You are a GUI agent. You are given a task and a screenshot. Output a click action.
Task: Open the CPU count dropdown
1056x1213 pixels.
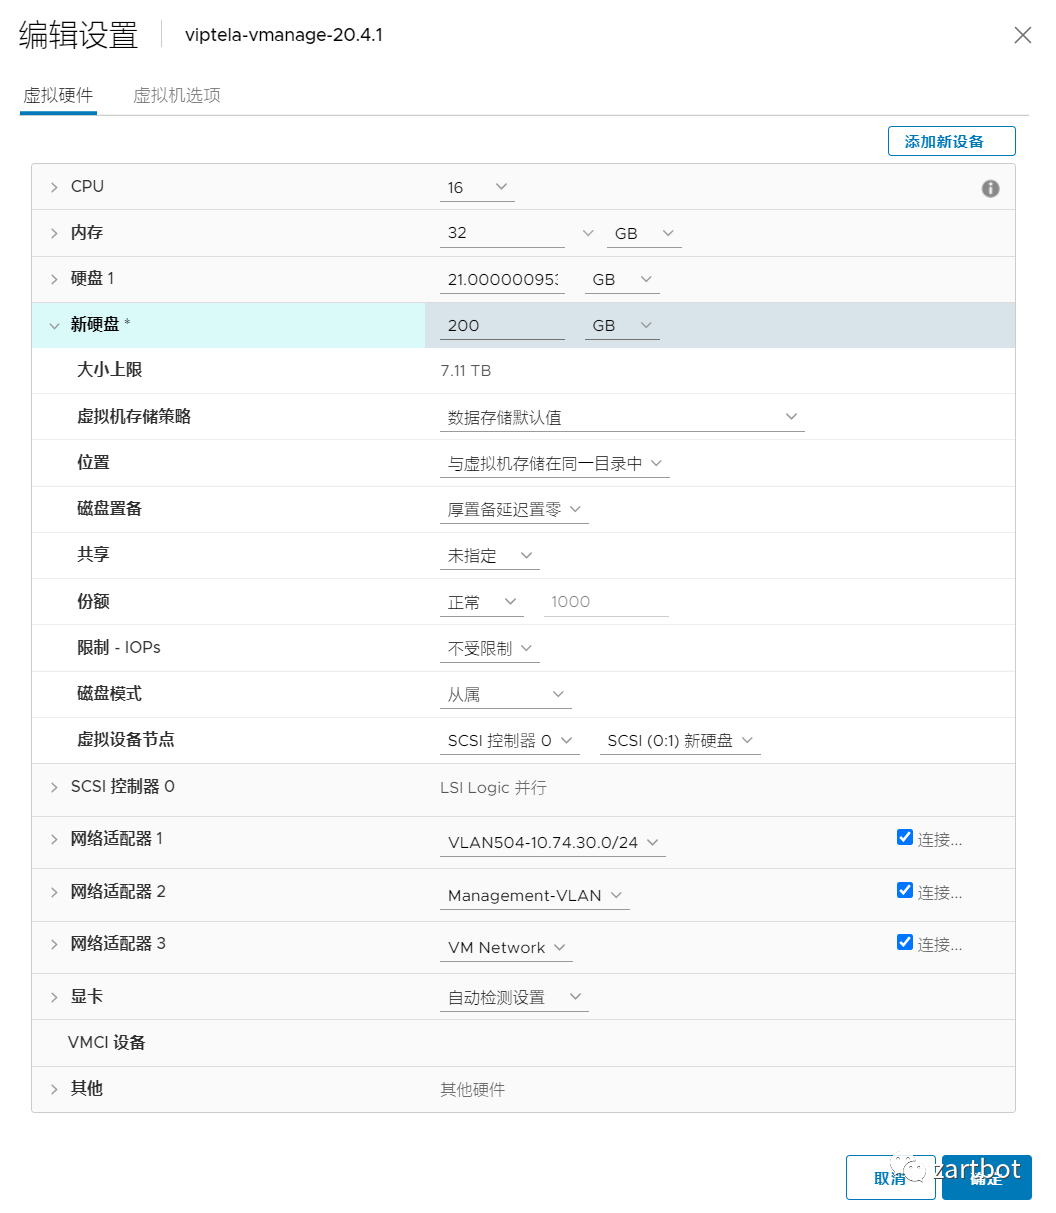point(477,188)
